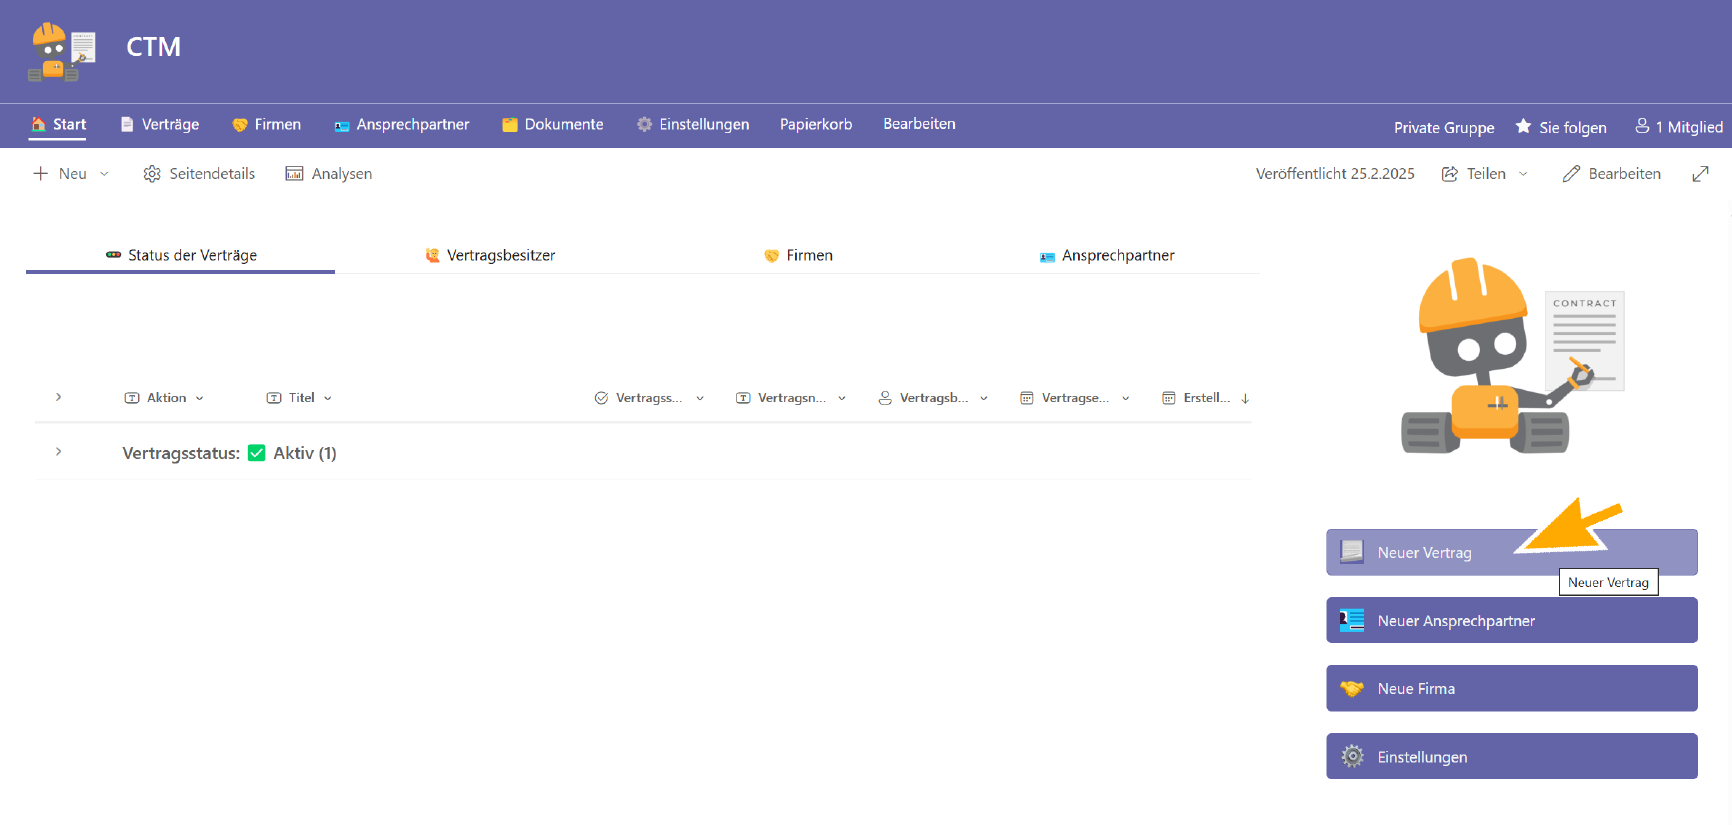Viewport: 1732px width, 825px height.
Task: Sort by the Erstellt column header
Action: pyautogui.click(x=1205, y=398)
